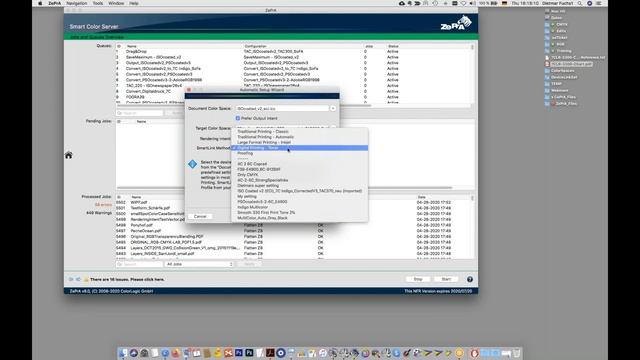
Task: Select processed job PeoheOcean.pdf
Action: 293,231
